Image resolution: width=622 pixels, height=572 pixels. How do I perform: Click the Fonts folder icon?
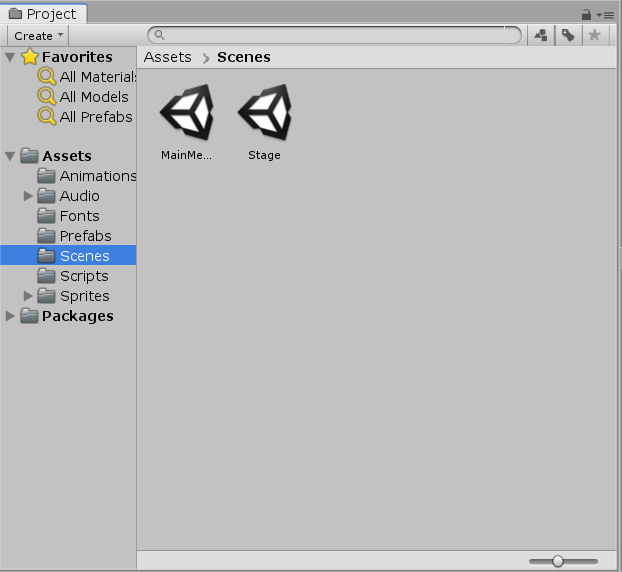46,216
